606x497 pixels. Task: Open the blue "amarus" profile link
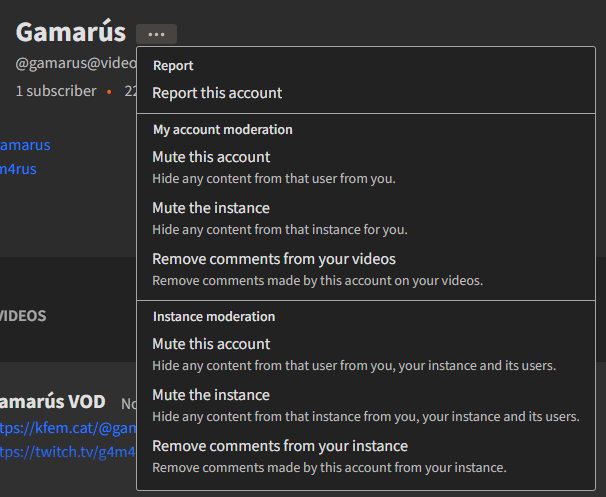[x=25, y=145]
